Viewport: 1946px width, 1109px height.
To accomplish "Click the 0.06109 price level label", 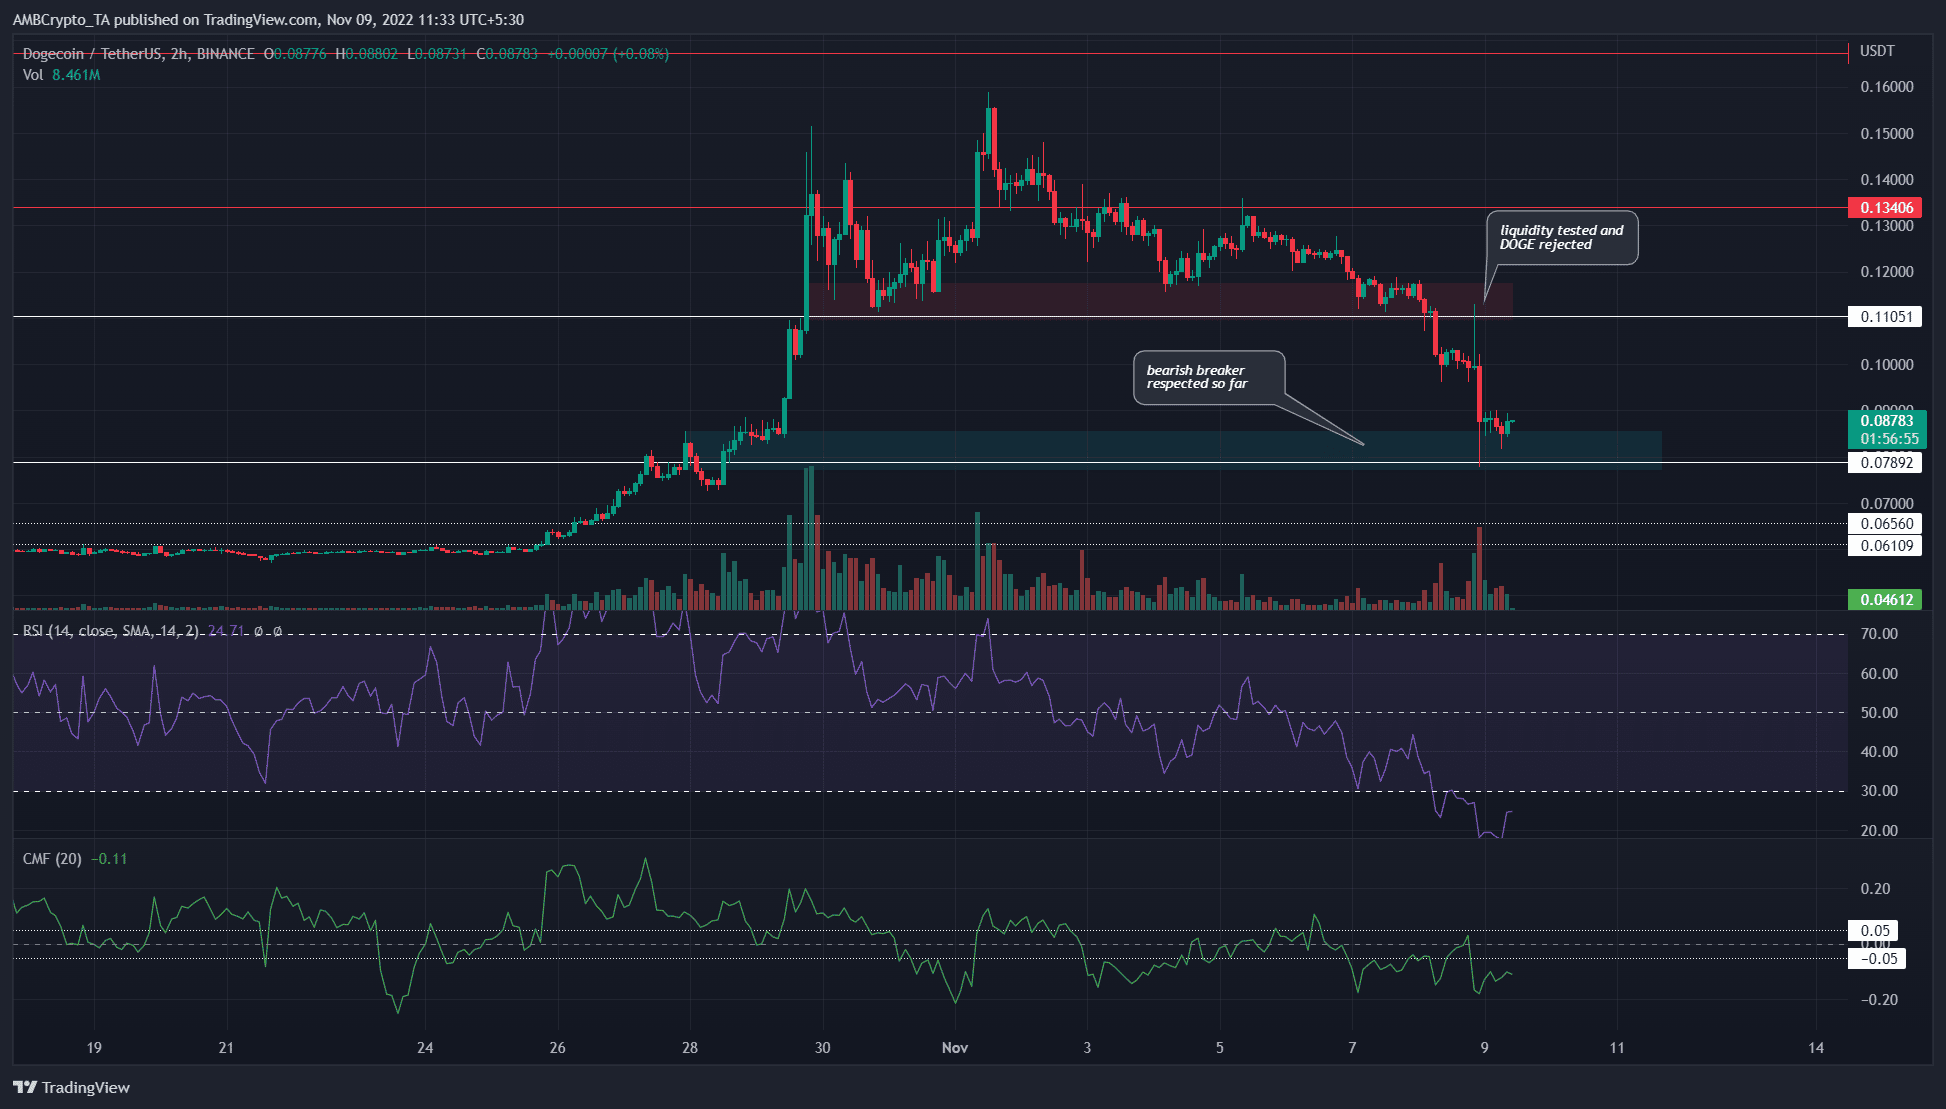I will pos(1885,546).
